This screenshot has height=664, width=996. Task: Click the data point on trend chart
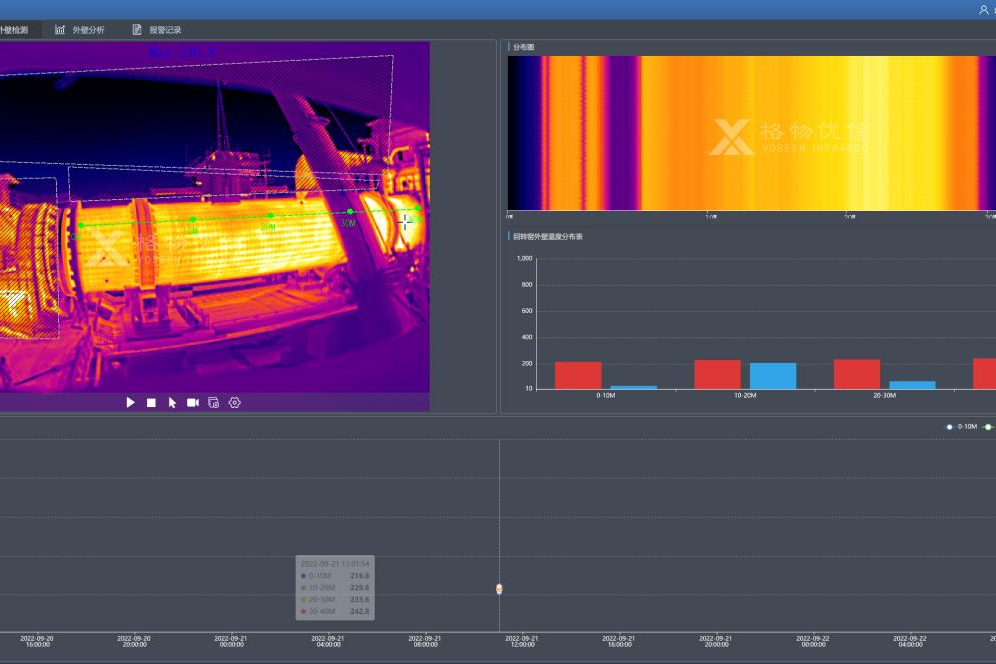click(499, 589)
